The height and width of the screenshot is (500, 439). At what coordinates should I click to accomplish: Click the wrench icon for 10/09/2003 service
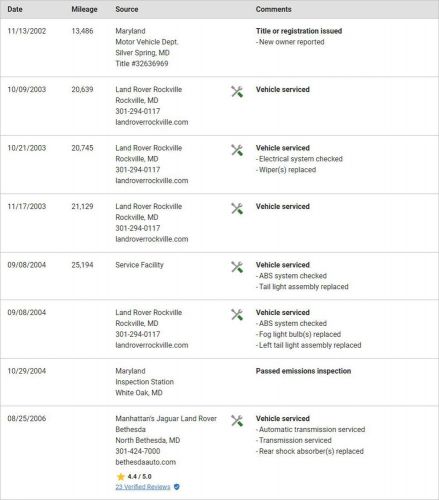[237, 92]
